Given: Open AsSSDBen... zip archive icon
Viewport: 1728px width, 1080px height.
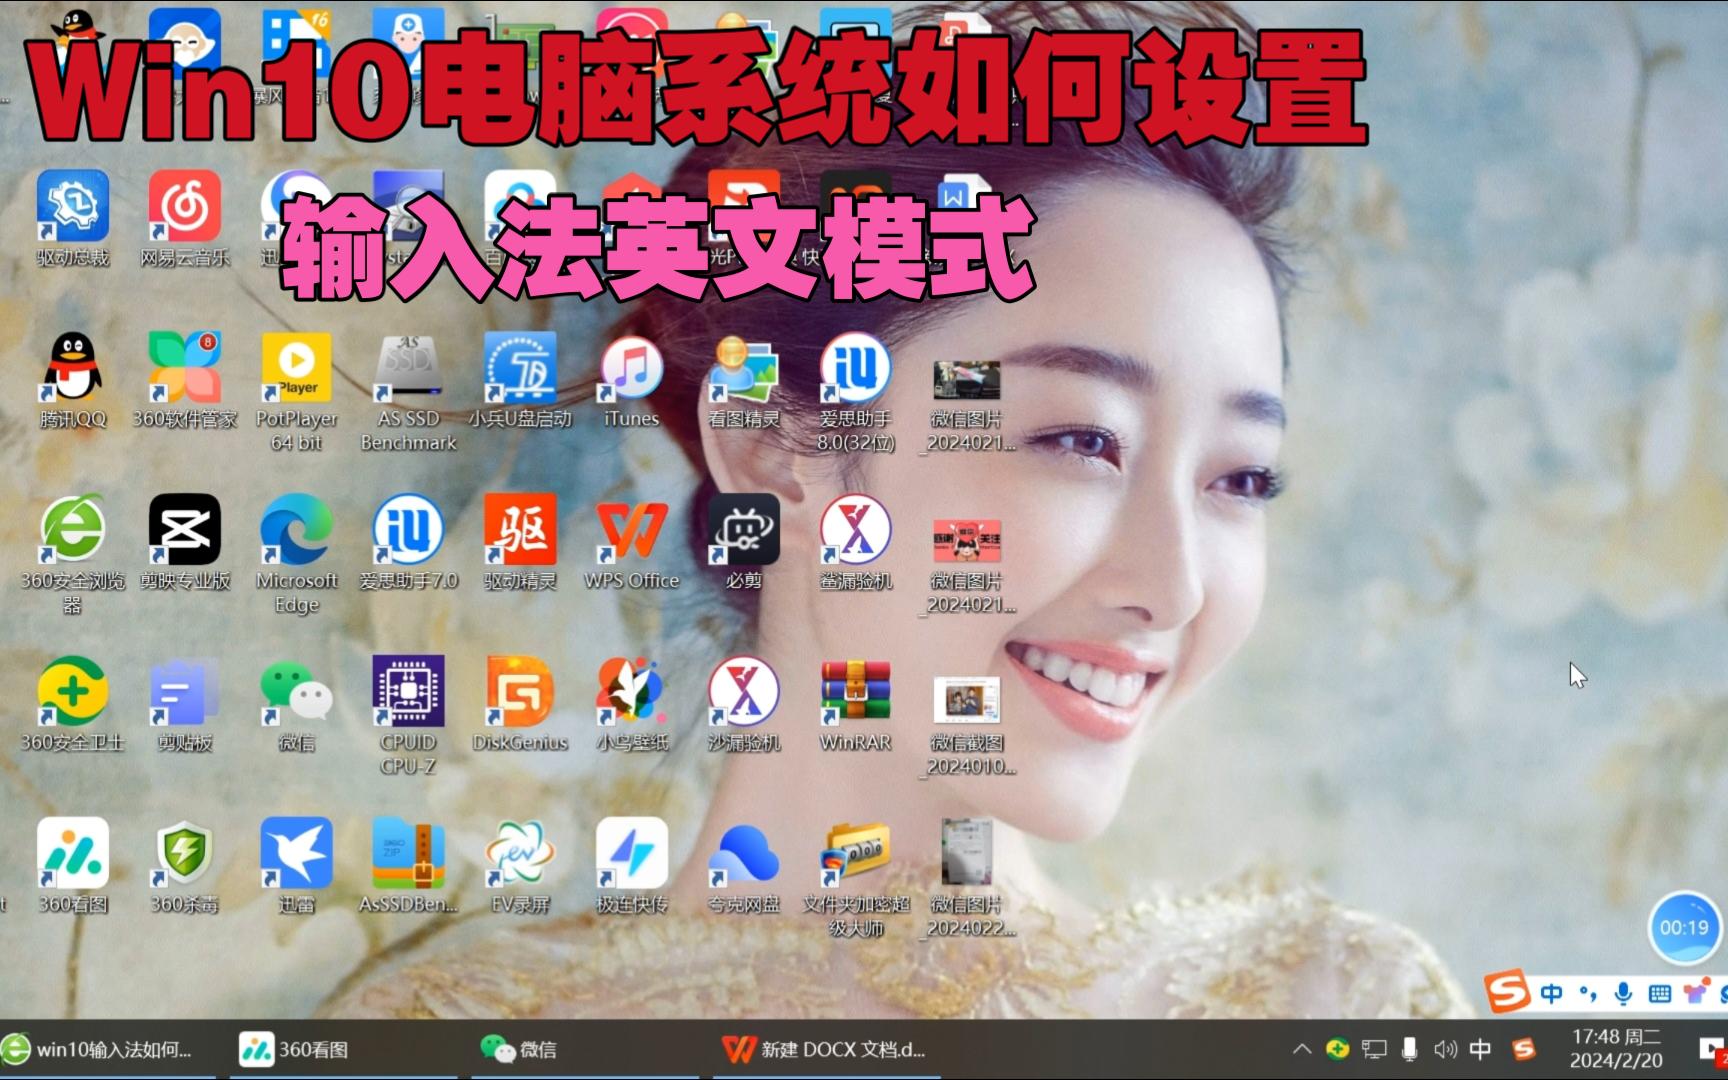Looking at the screenshot, I should click(x=409, y=867).
